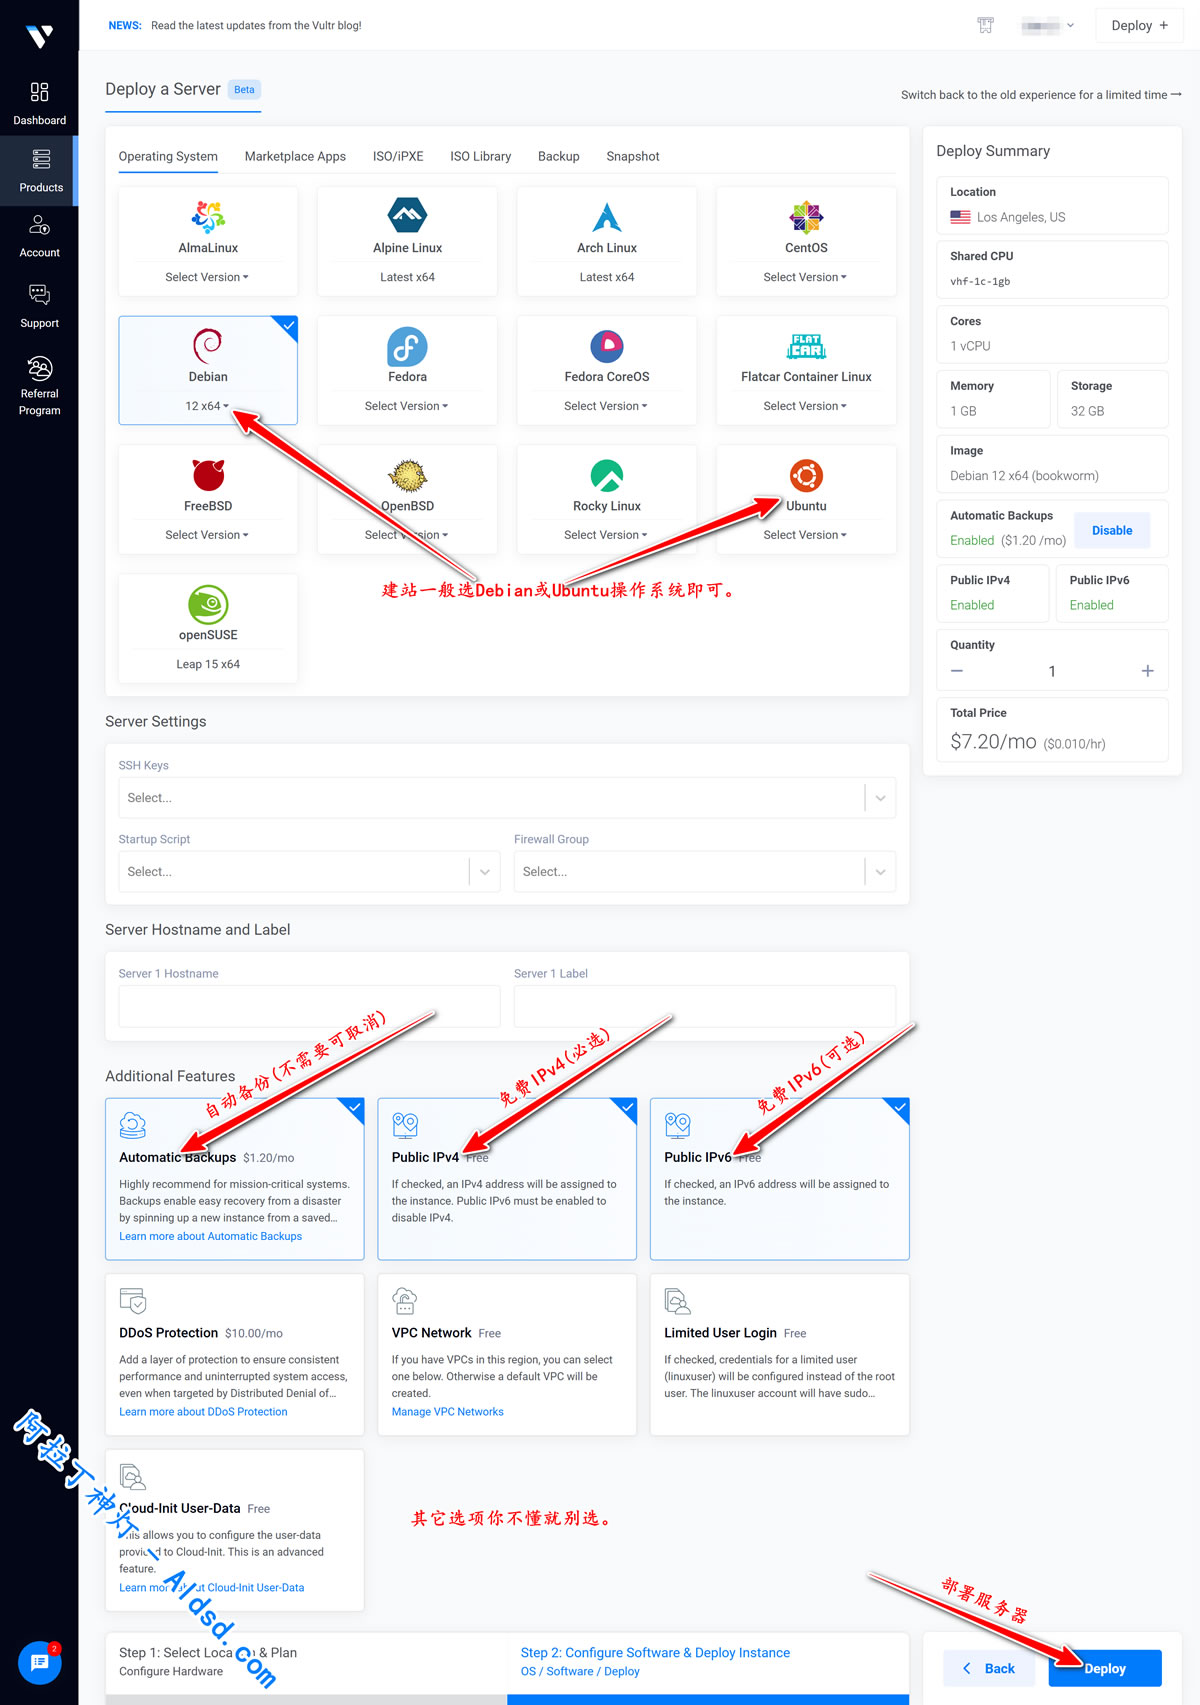Screen dimensions: 1200x1705
Task: Click the cart icon in top bar
Action: (985, 25)
